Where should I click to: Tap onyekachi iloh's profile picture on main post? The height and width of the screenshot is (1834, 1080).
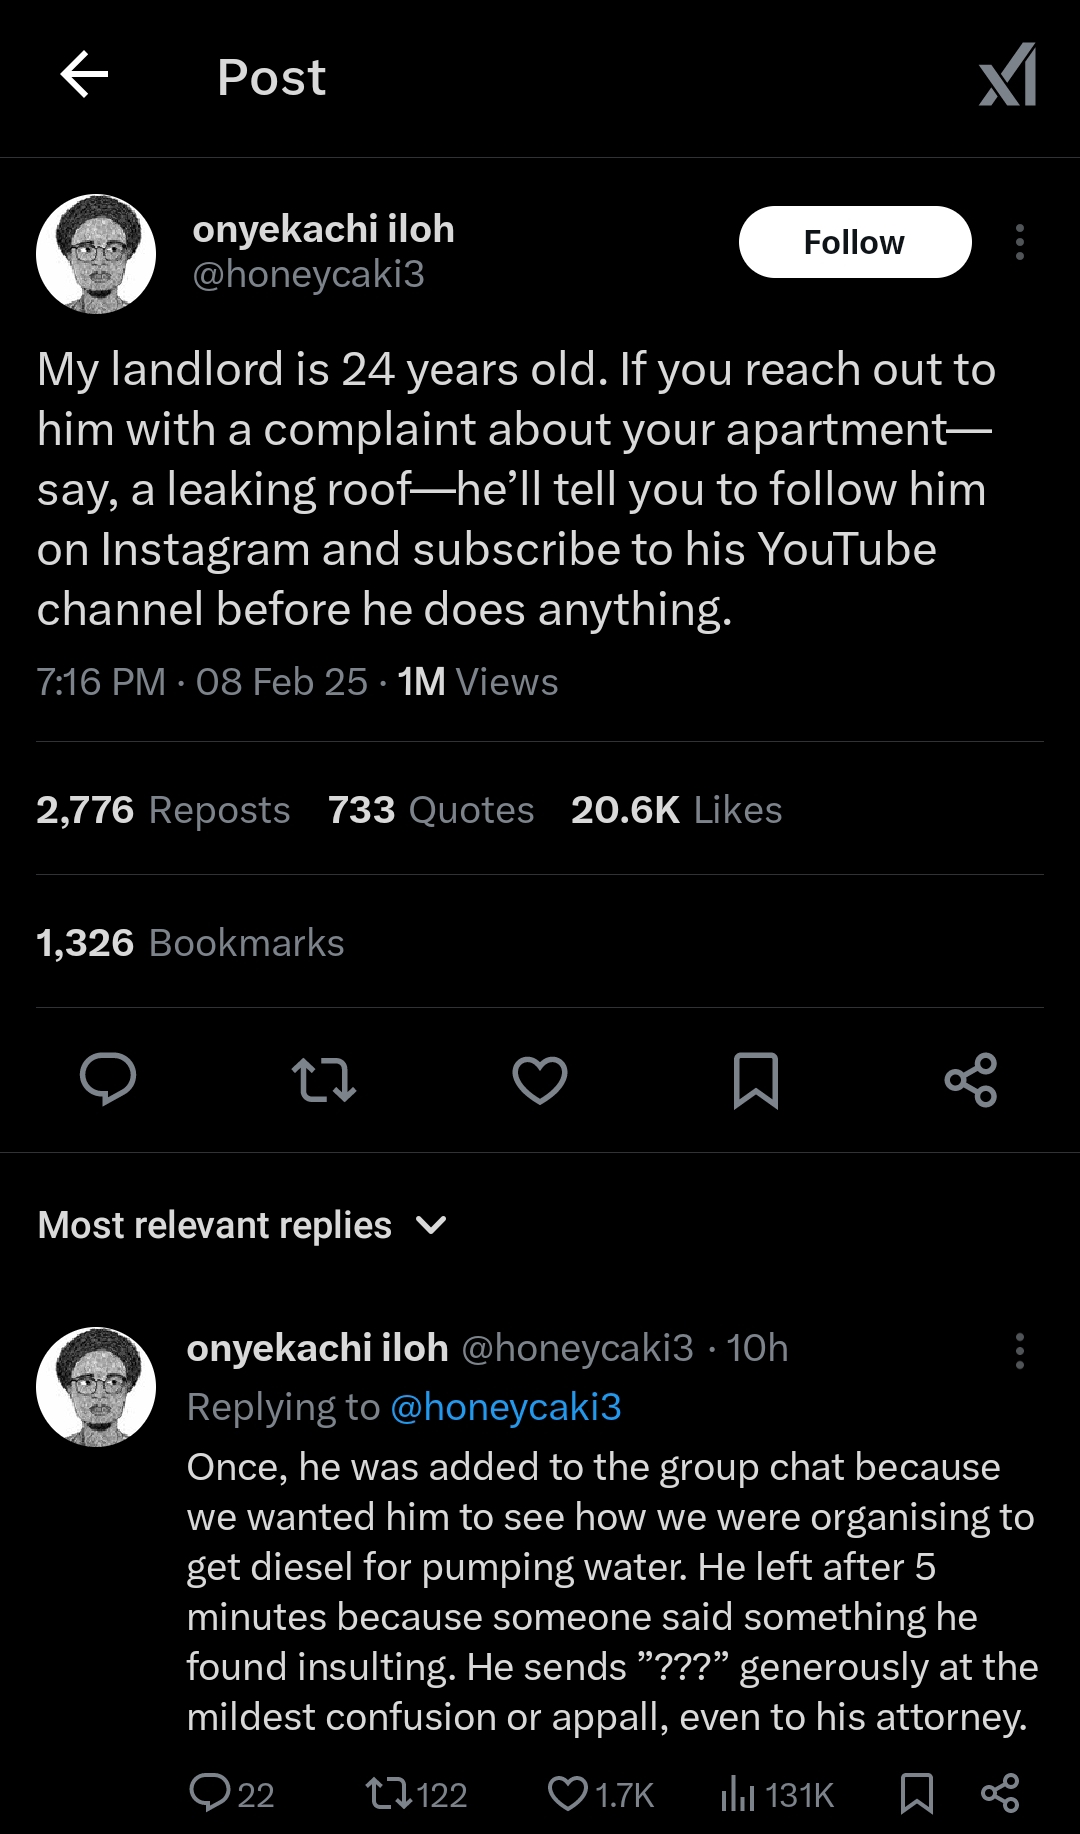(96, 254)
